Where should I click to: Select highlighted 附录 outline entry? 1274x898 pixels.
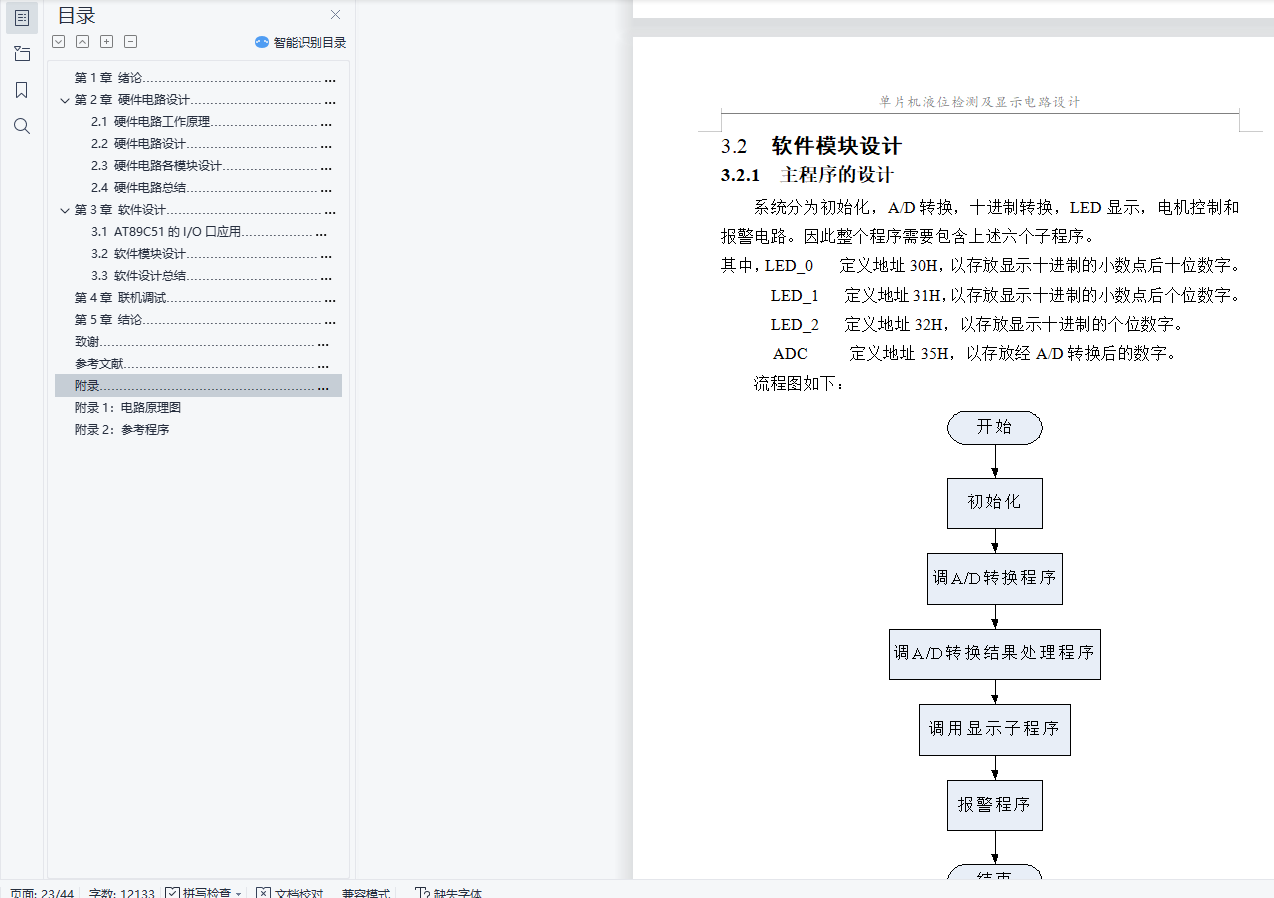pos(198,385)
